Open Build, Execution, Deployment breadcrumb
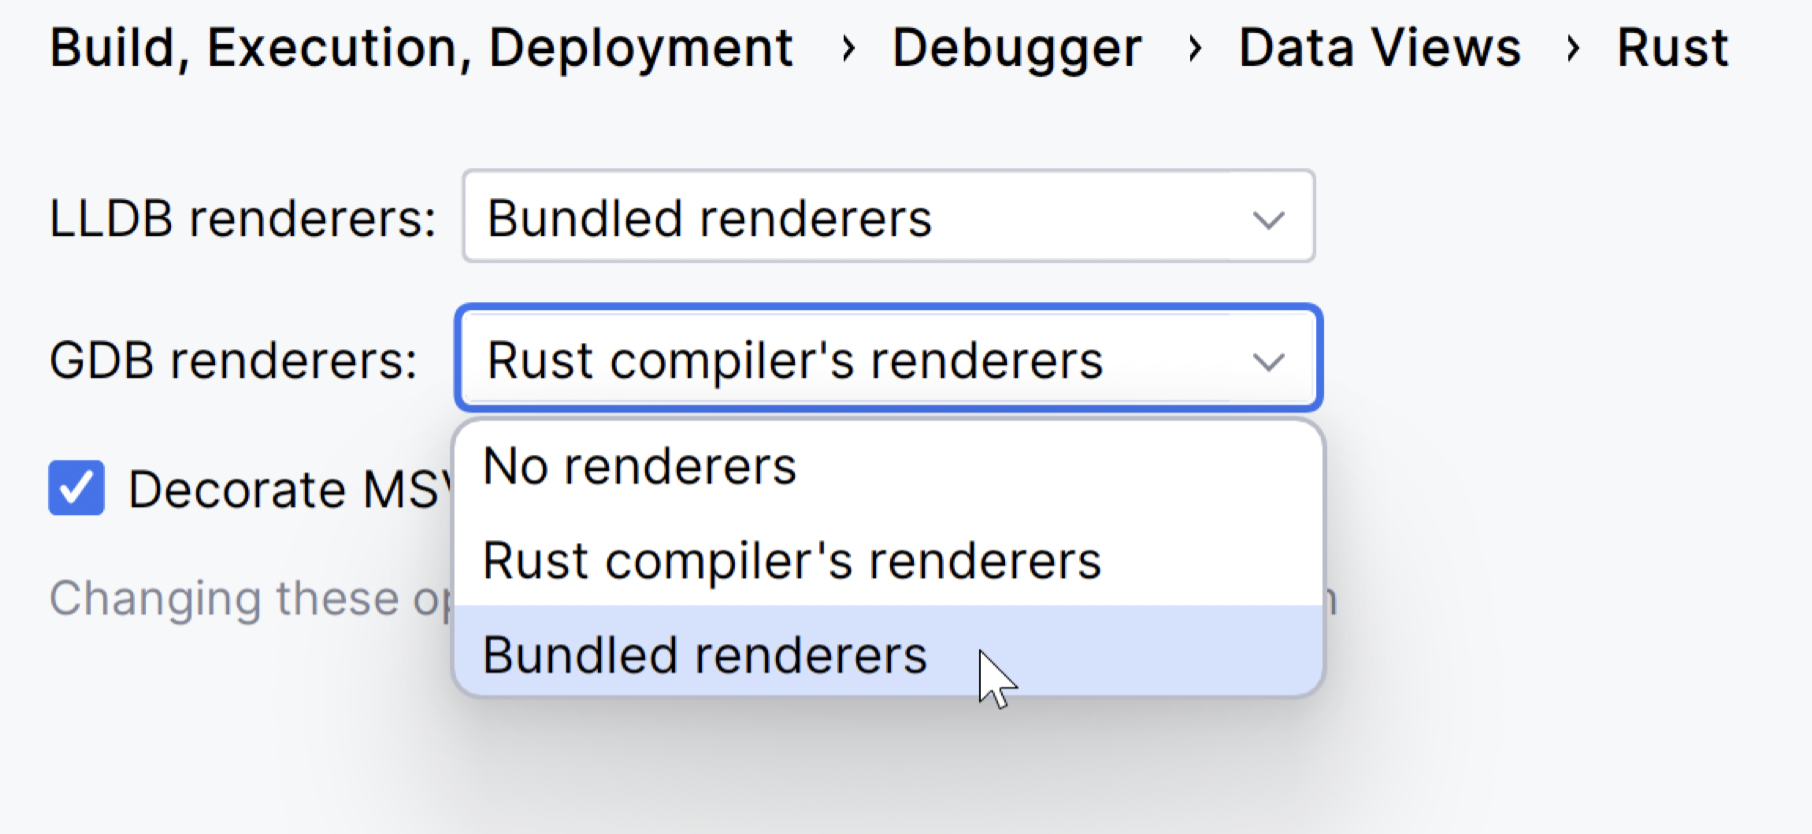 420,46
